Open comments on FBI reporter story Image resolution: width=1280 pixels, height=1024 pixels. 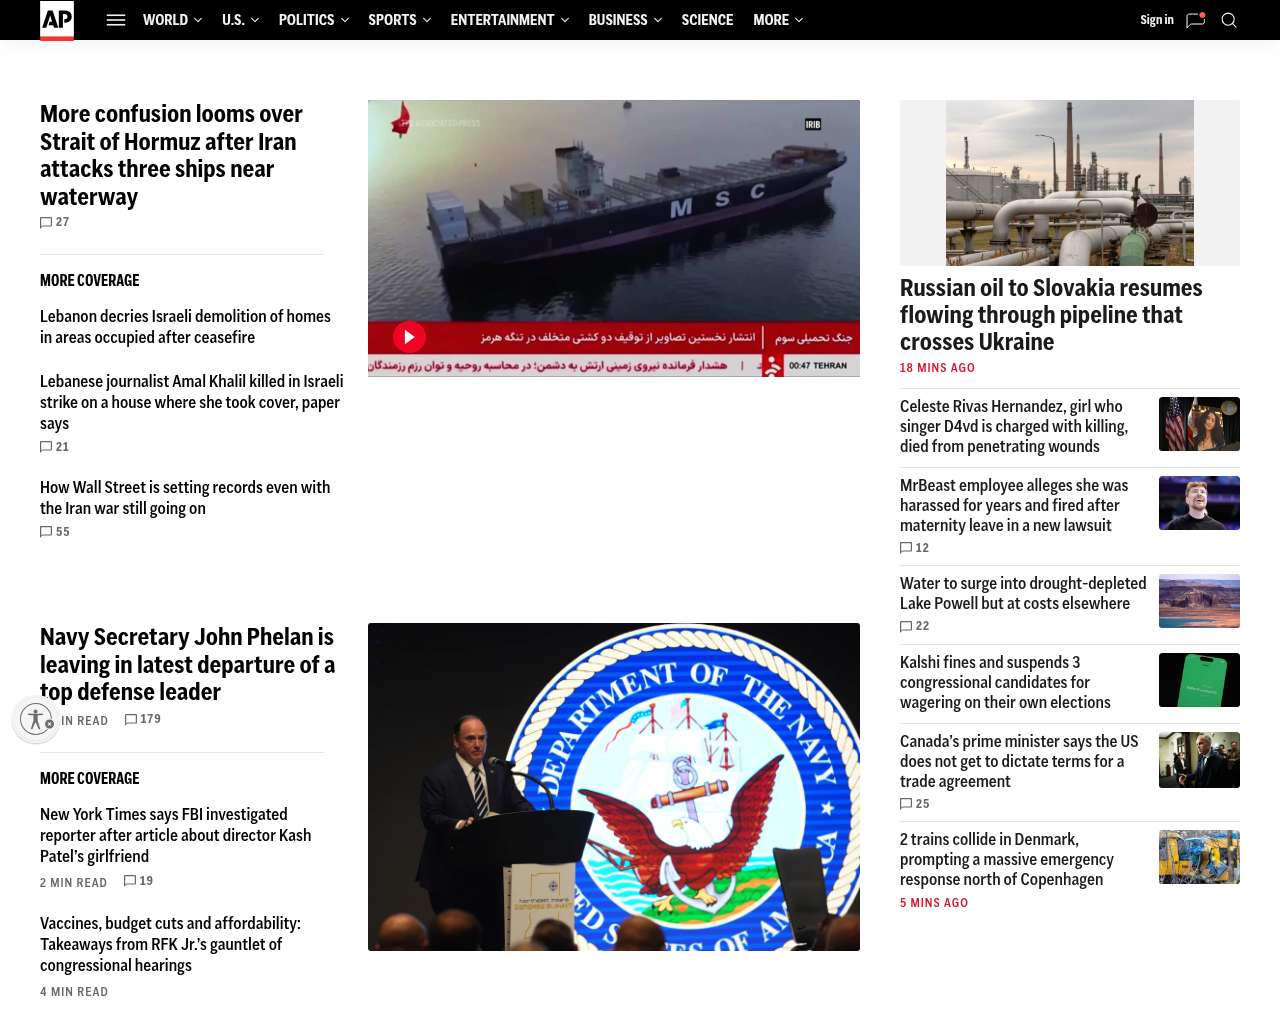coord(138,881)
